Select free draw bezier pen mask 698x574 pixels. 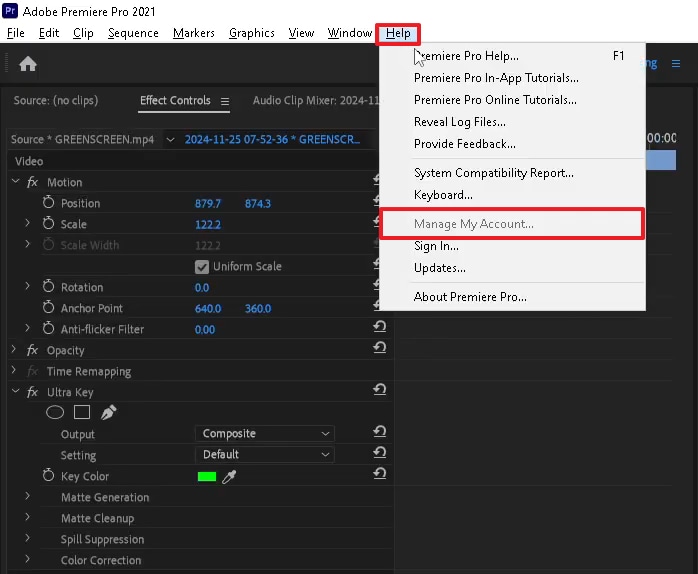(108, 412)
